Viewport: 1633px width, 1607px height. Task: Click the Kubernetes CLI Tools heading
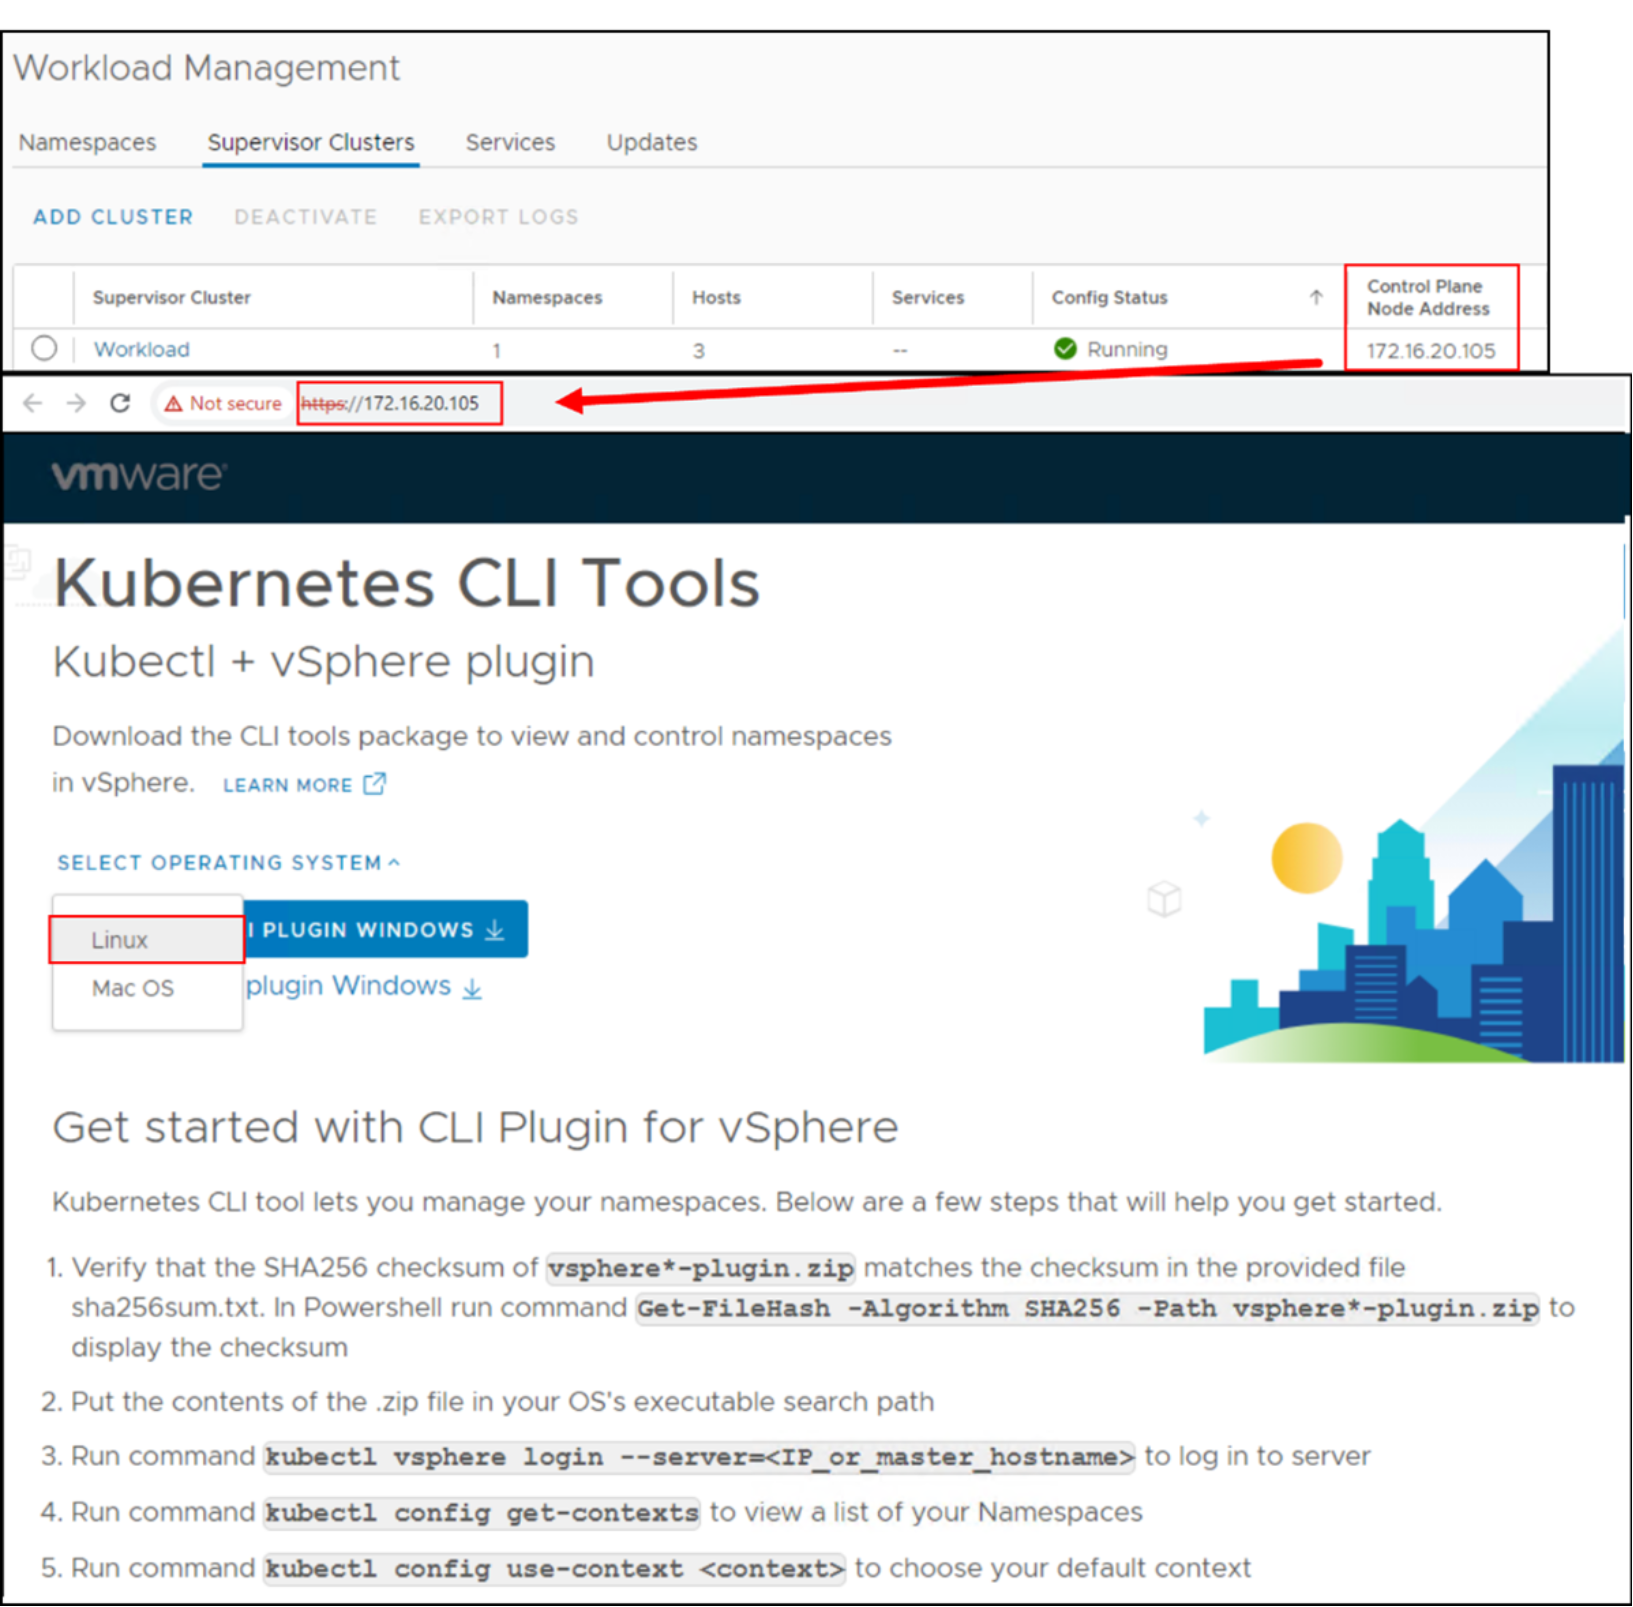406,582
